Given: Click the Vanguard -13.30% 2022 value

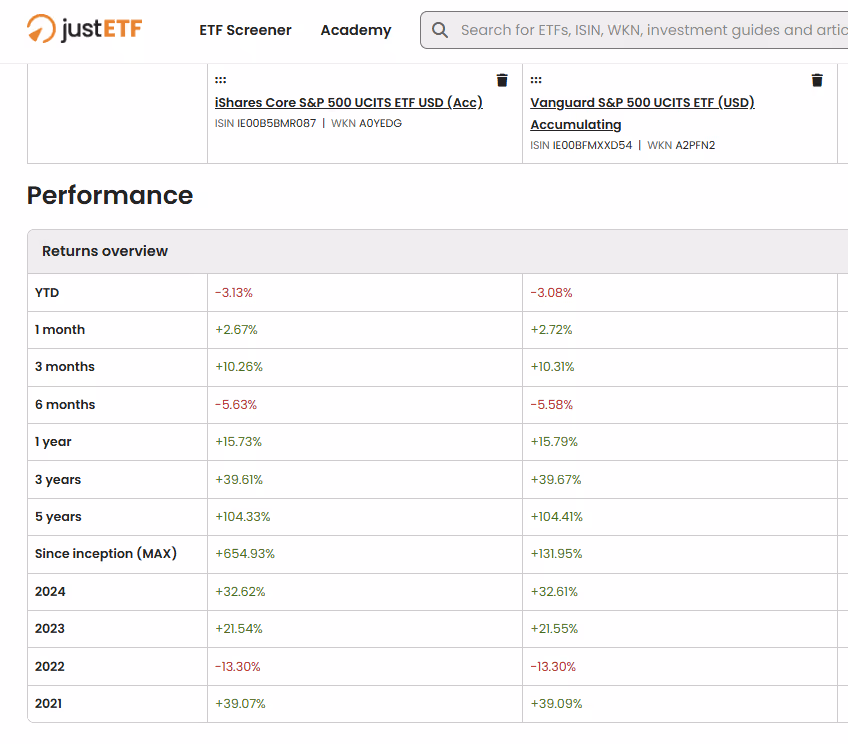Looking at the screenshot, I should (x=553, y=666).
